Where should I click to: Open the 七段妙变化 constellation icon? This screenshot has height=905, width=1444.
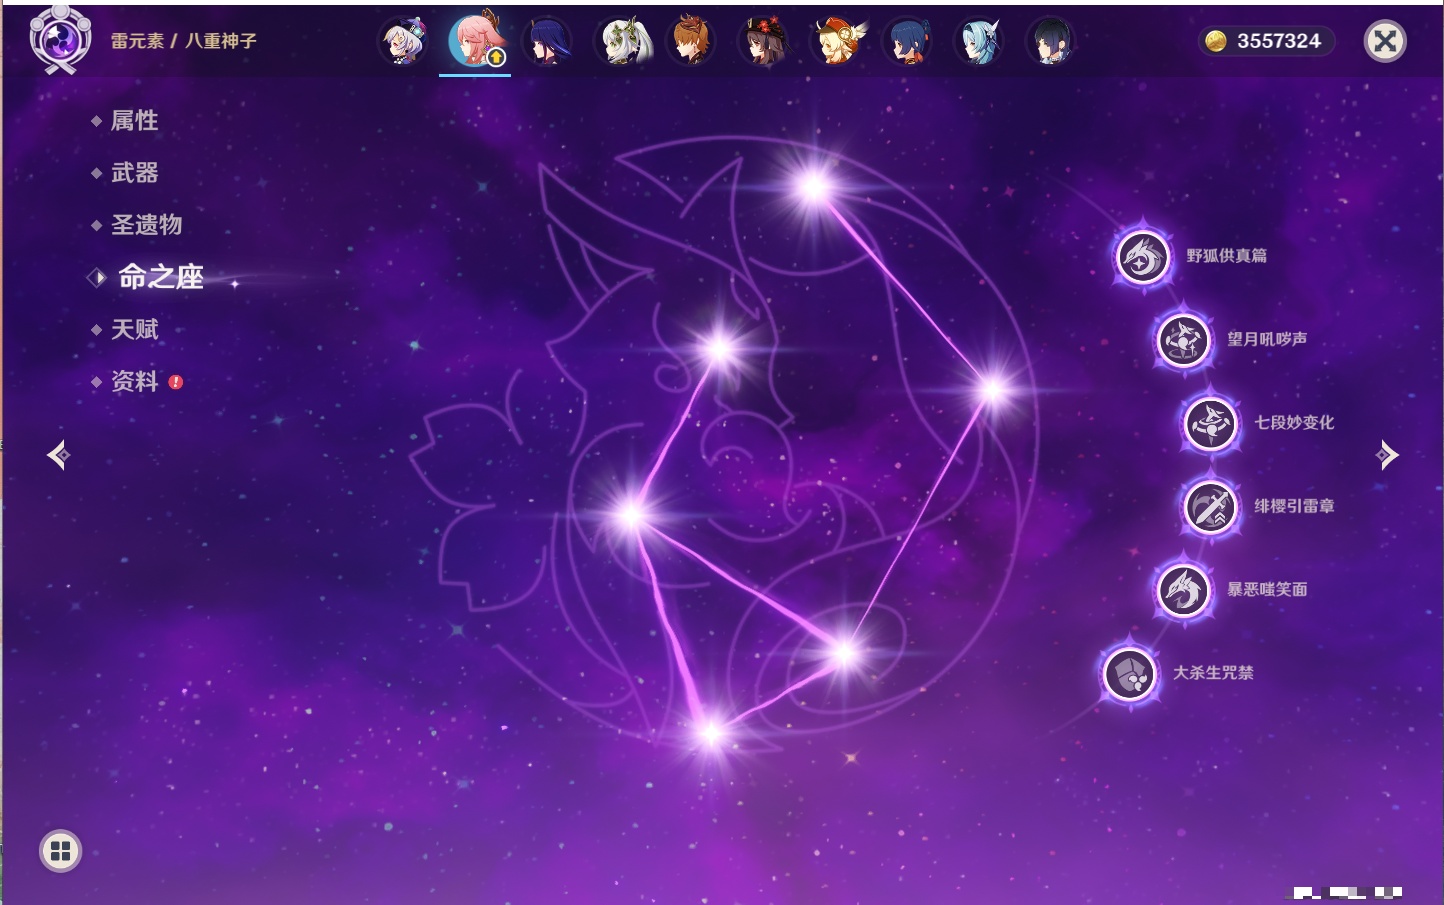1211,423
